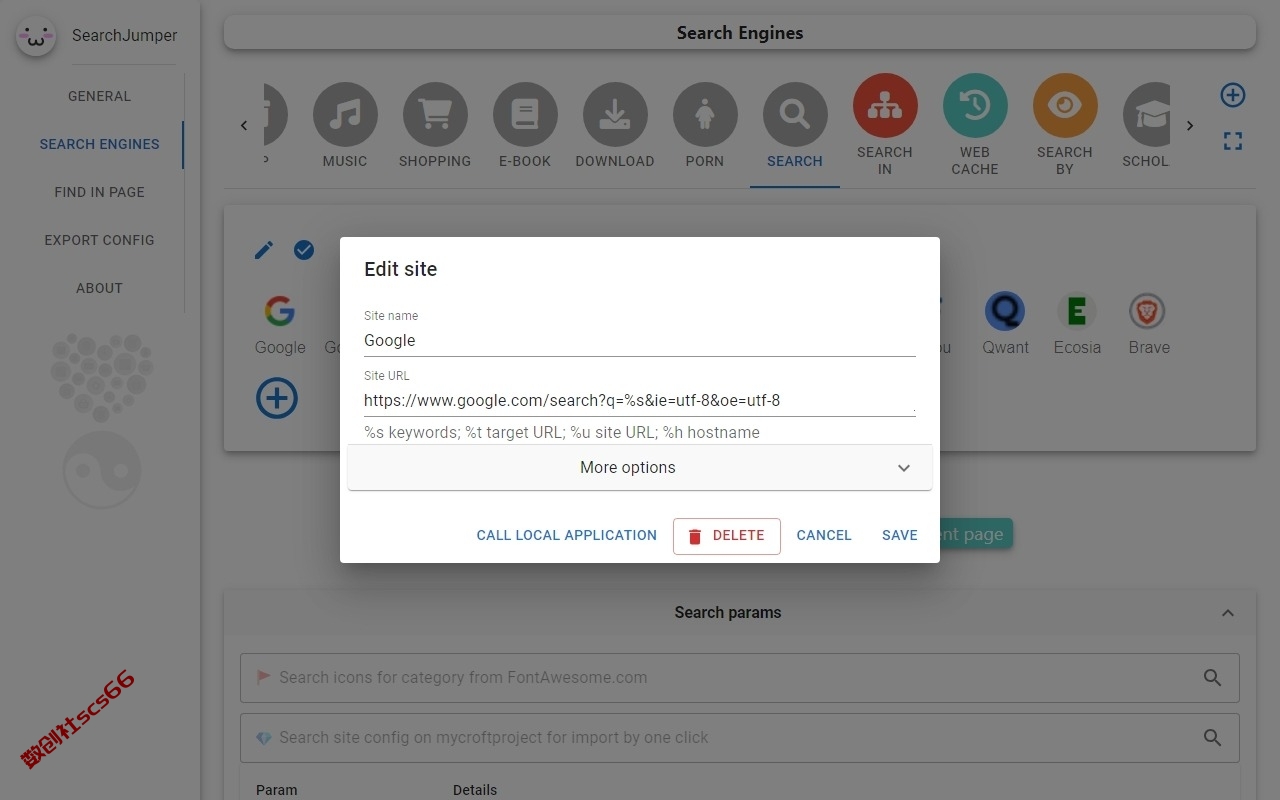1280x800 pixels.
Task: Click Call Local Application button
Action: [567, 536]
